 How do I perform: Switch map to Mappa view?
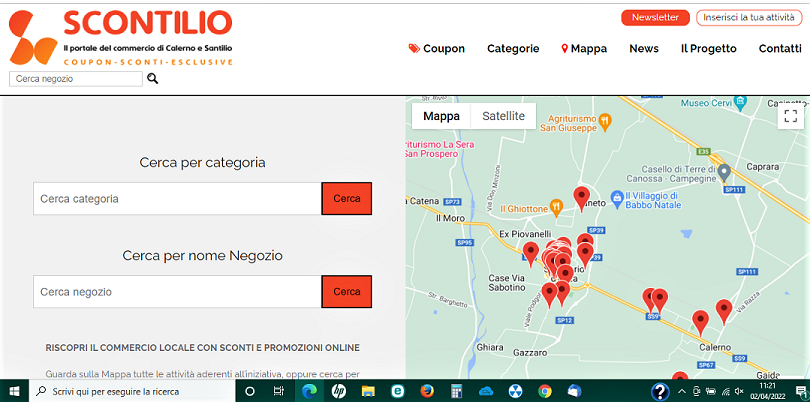pos(441,116)
